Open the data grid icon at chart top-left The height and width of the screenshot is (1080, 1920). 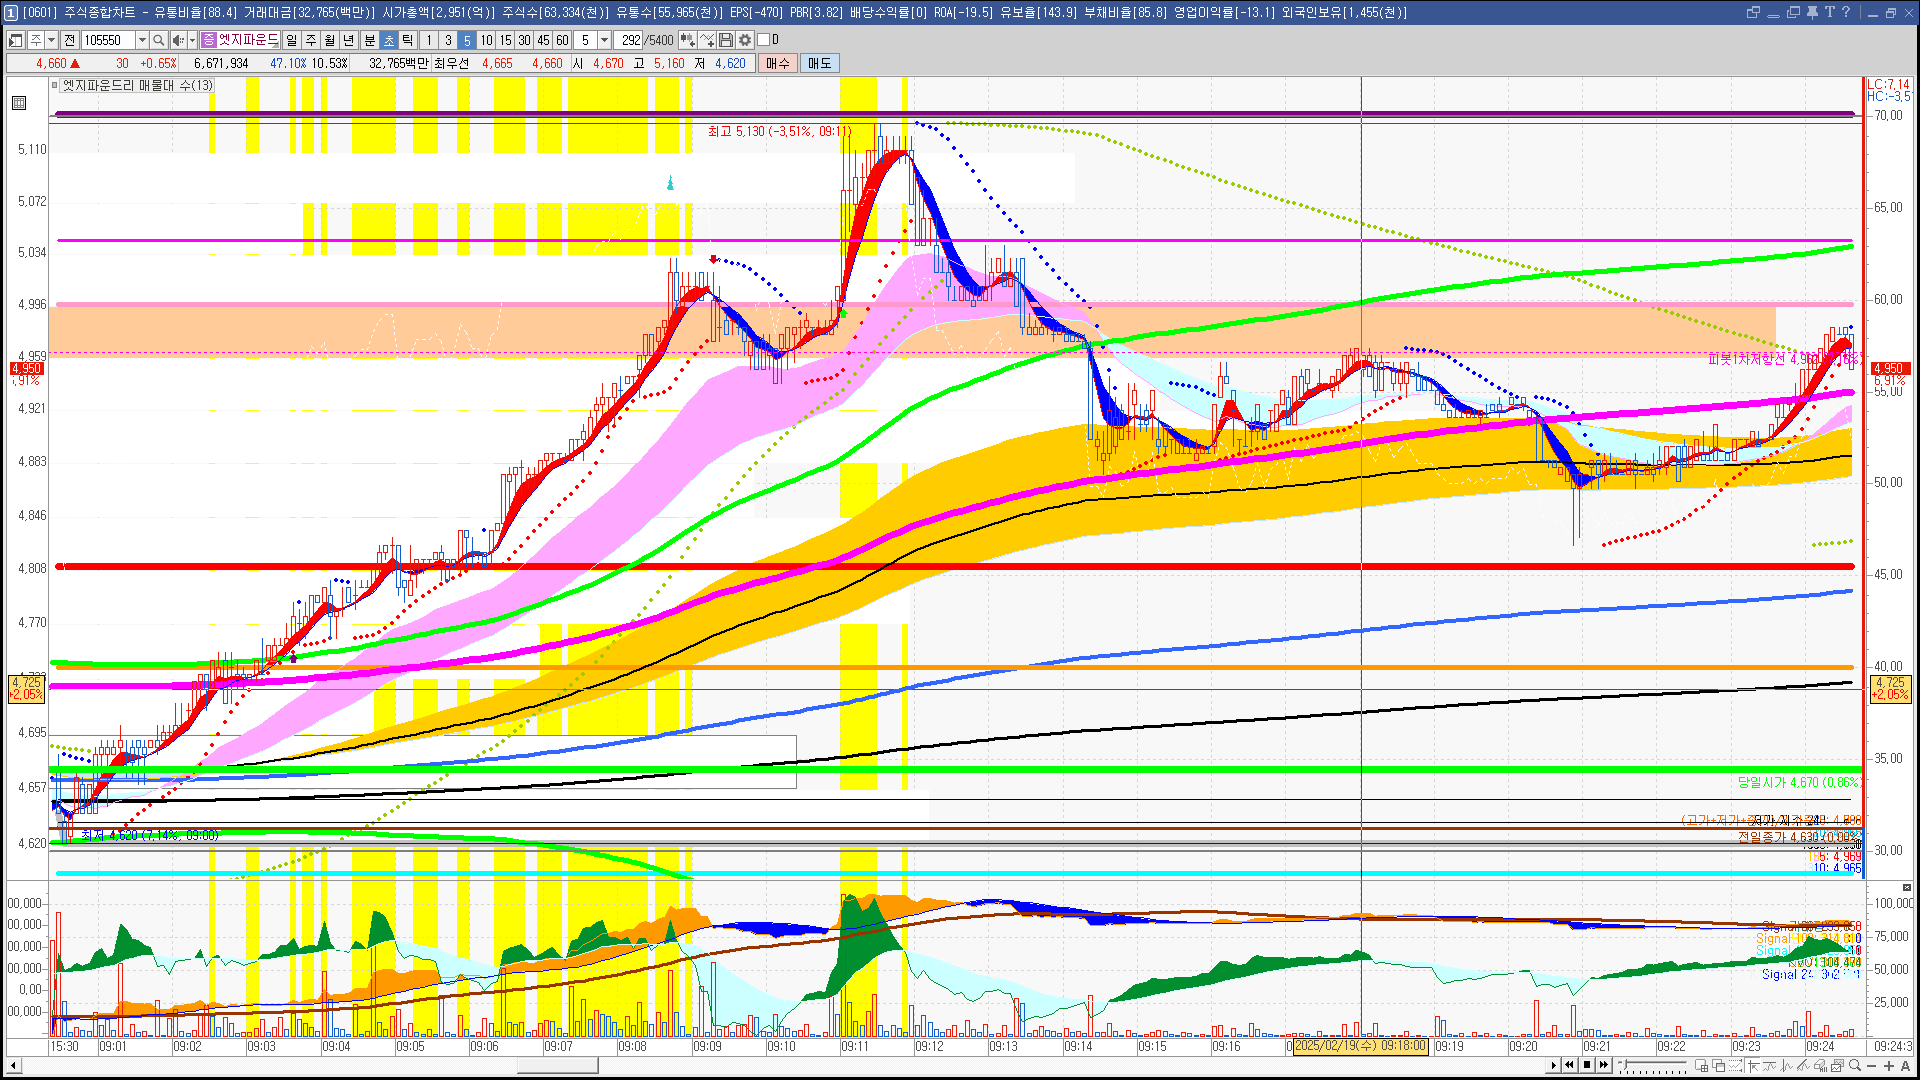(x=19, y=103)
